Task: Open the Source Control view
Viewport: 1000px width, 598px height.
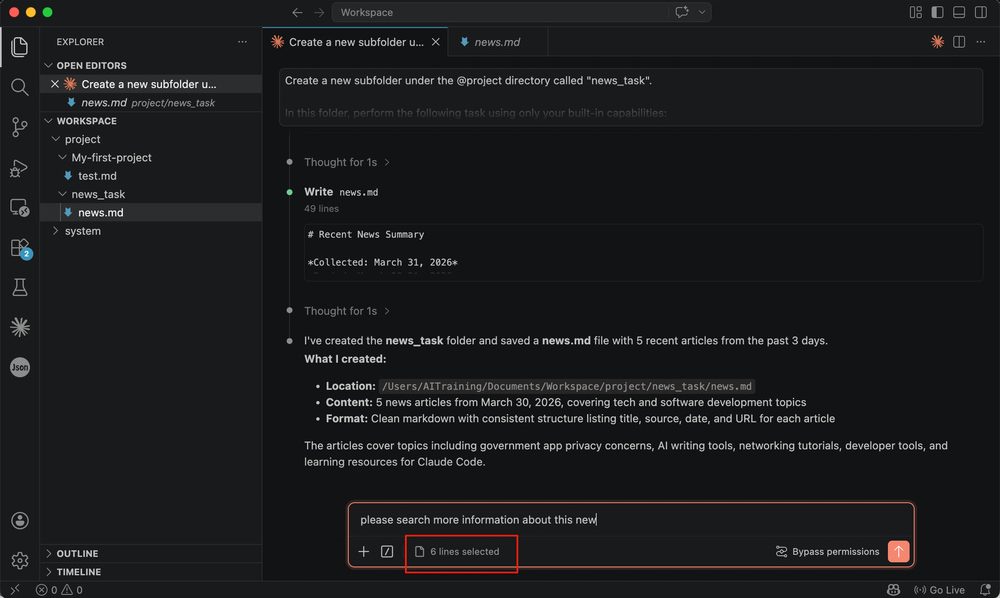Action: [x=19, y=127]
